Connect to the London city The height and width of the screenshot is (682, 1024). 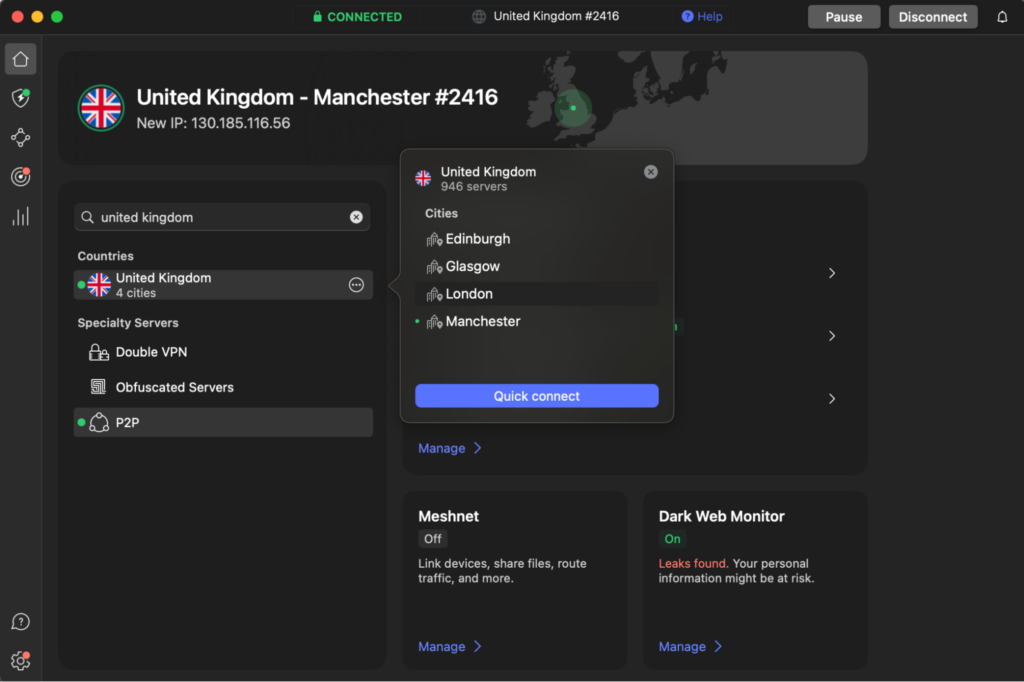[537, 294]
